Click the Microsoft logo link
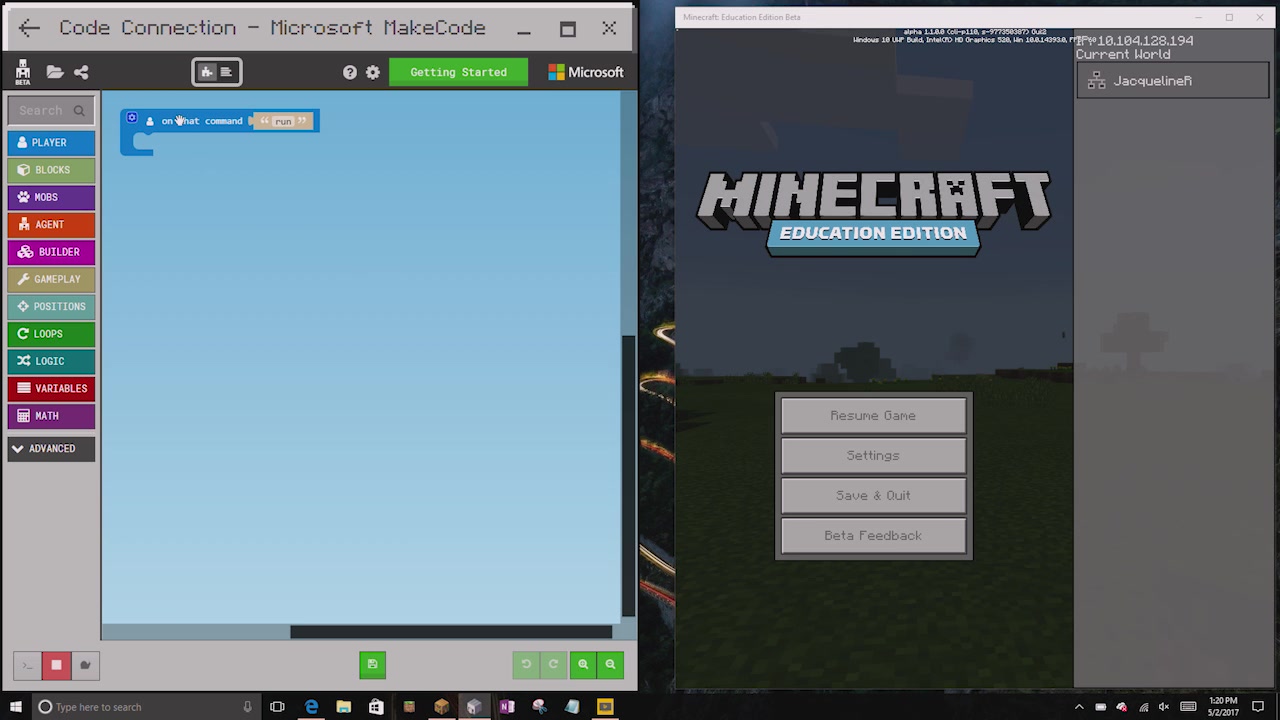Screen dimensions: 1280x720 [x=586, y=72]
